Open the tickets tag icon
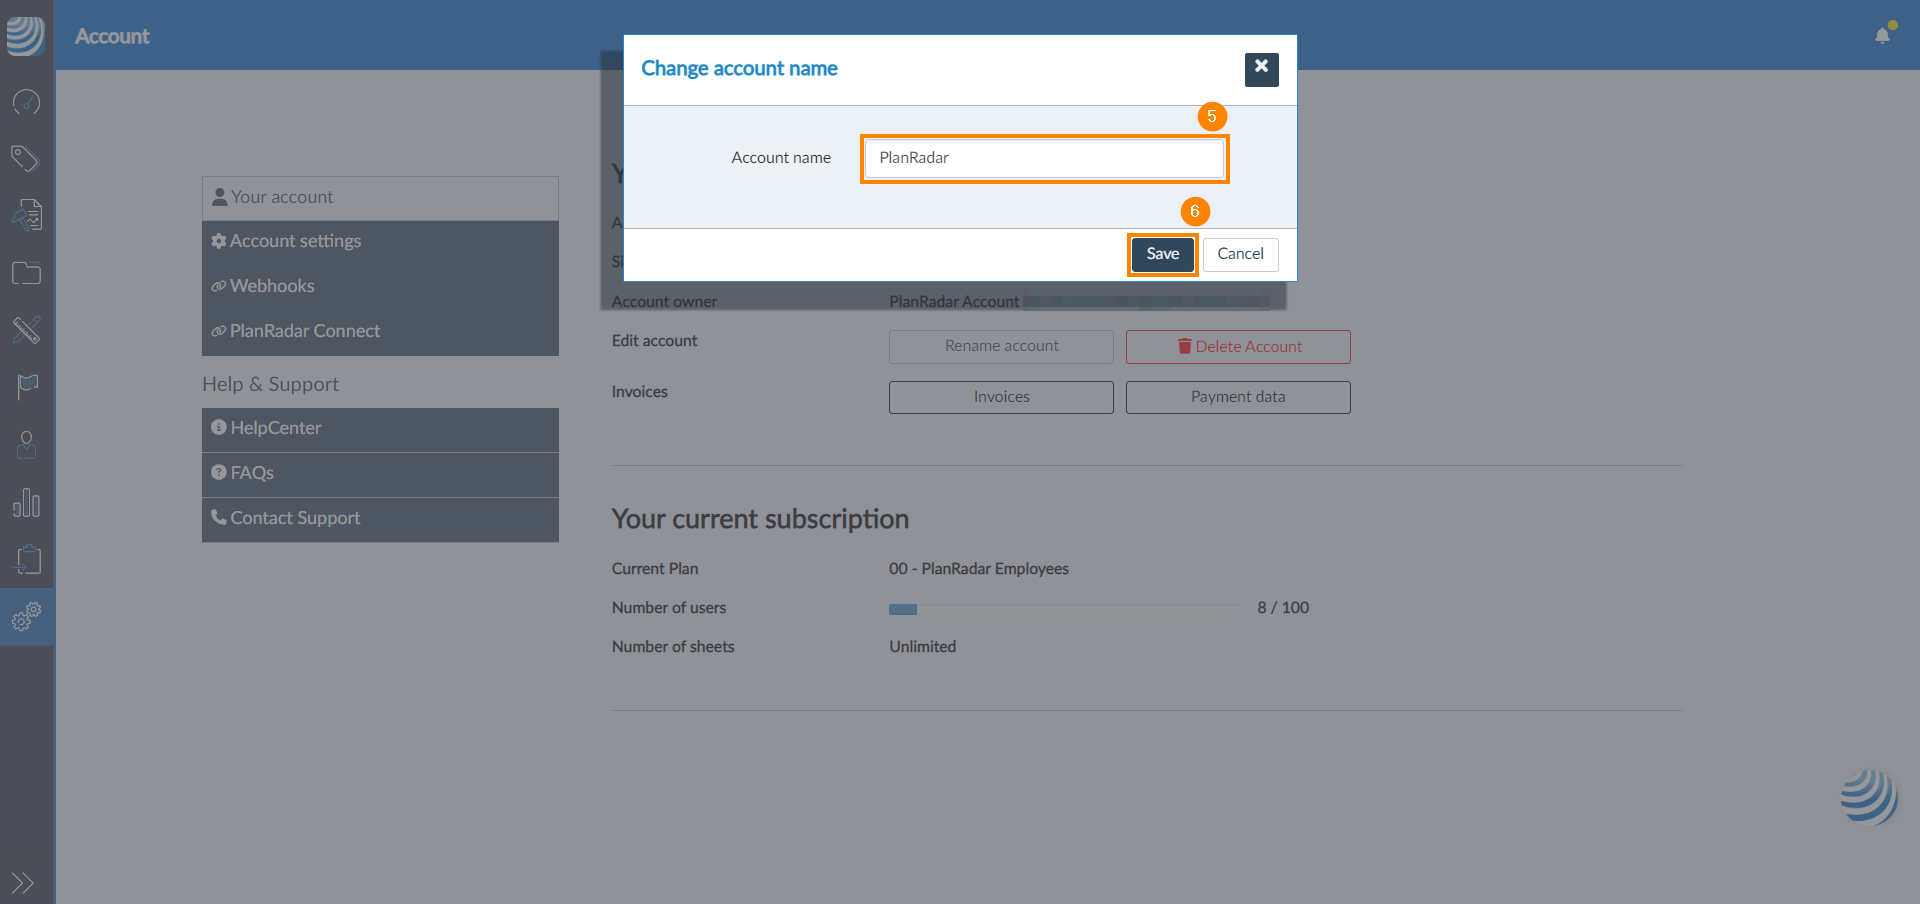The image size is (1920, 904). [26, 158]
